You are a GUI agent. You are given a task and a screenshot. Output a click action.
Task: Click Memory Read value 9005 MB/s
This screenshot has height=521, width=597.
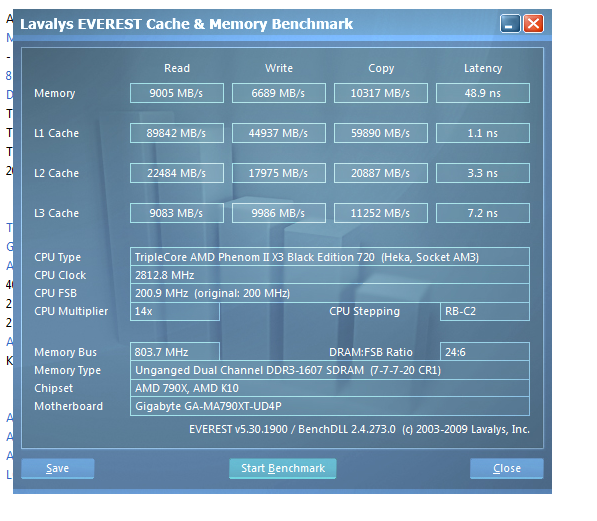(x=177, y=93)
